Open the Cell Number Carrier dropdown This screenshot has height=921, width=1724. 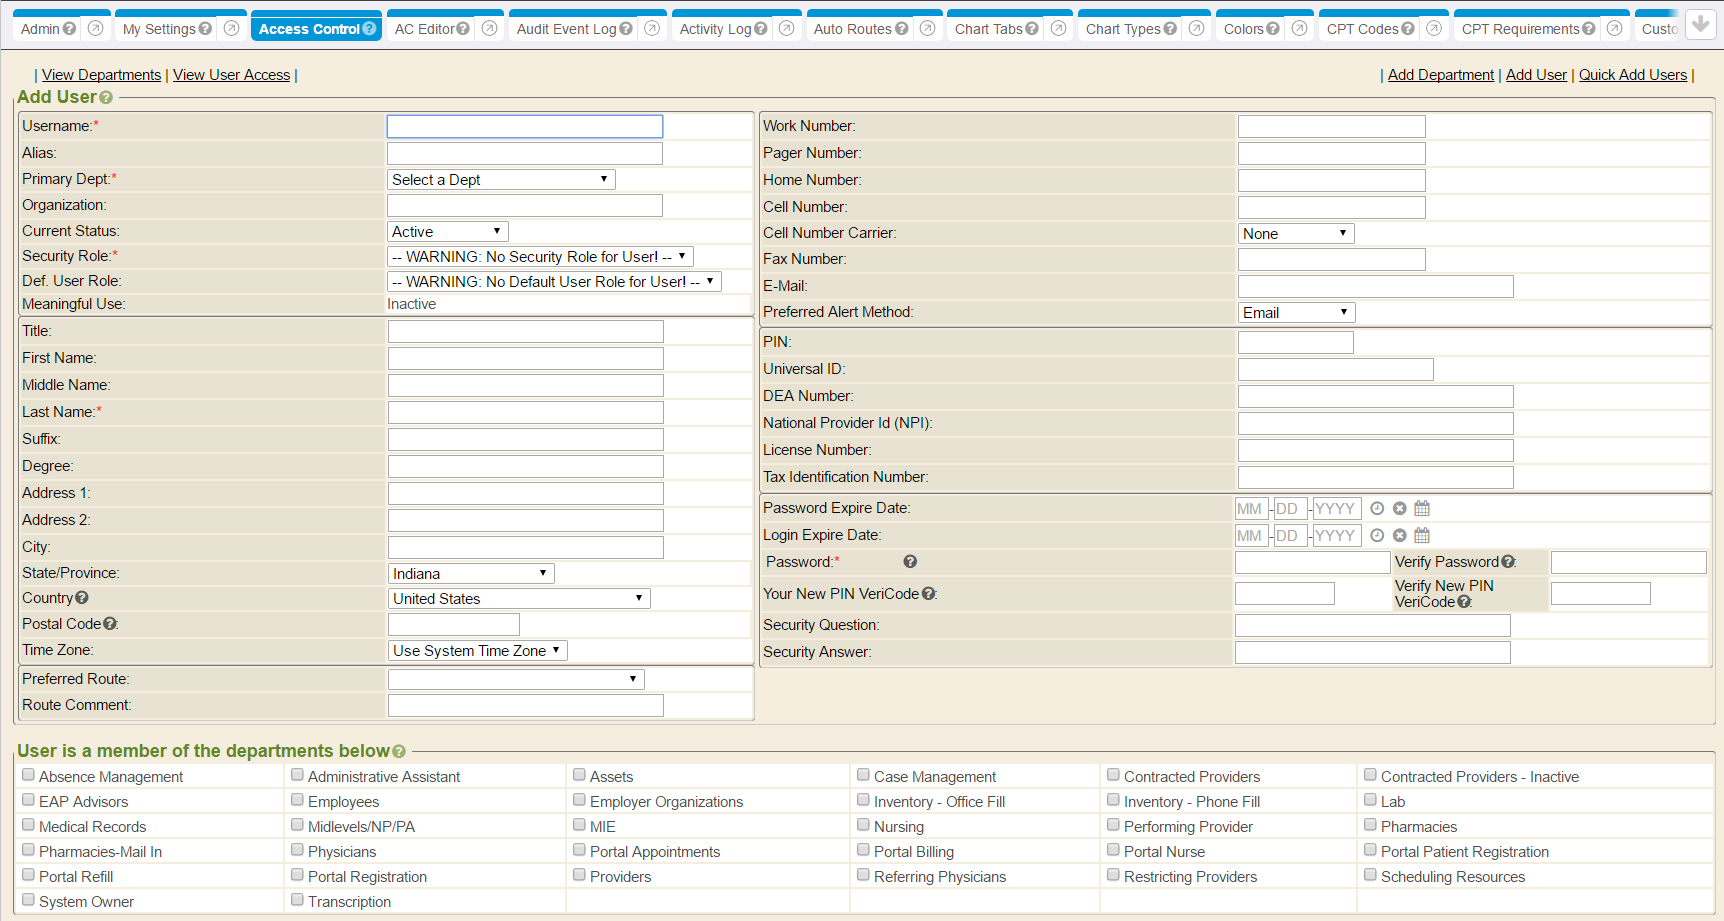click(1295, 233)
